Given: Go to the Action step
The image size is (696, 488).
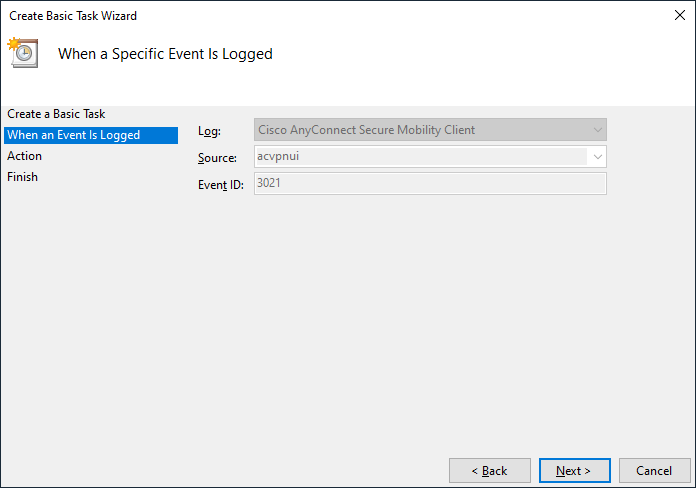Looking at the screenshot, I should [24, 156].
